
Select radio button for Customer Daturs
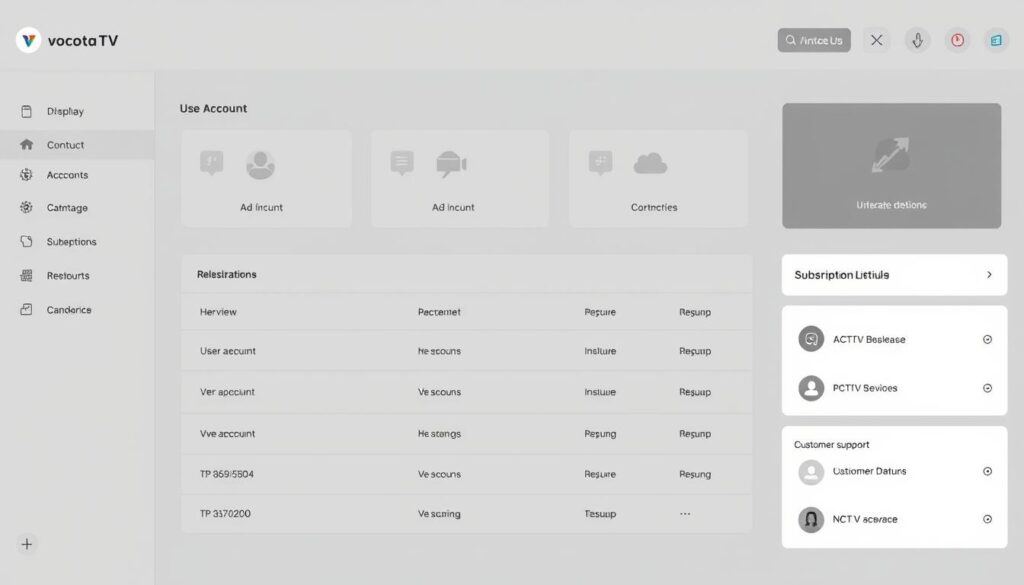coord(987,471)
